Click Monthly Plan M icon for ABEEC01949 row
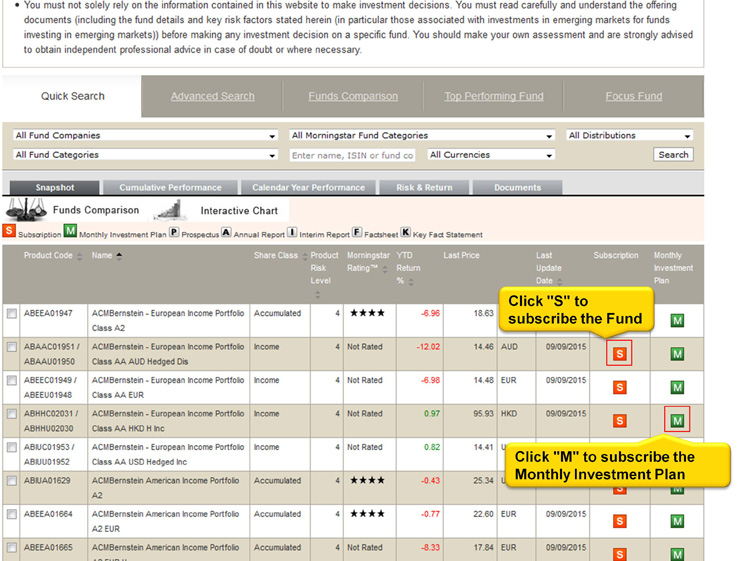The height and width of the screenshot is (561, 748). pyautogui.click(x=677, y=387)
